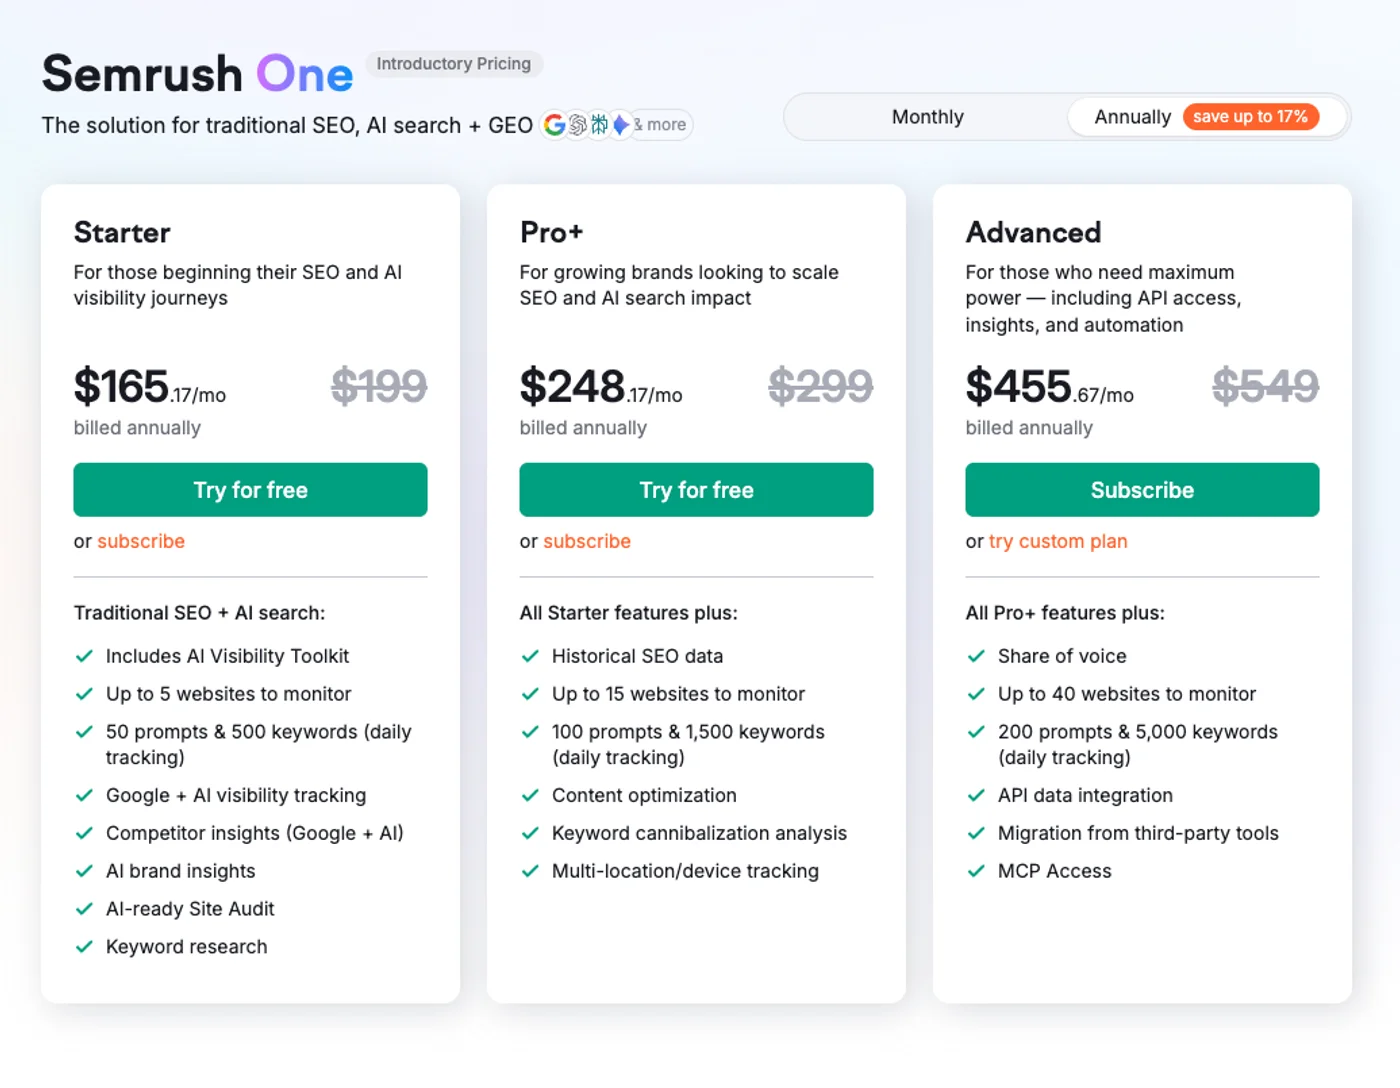Click the Google logo icon

pyautogui.click(x=554, y=125)
